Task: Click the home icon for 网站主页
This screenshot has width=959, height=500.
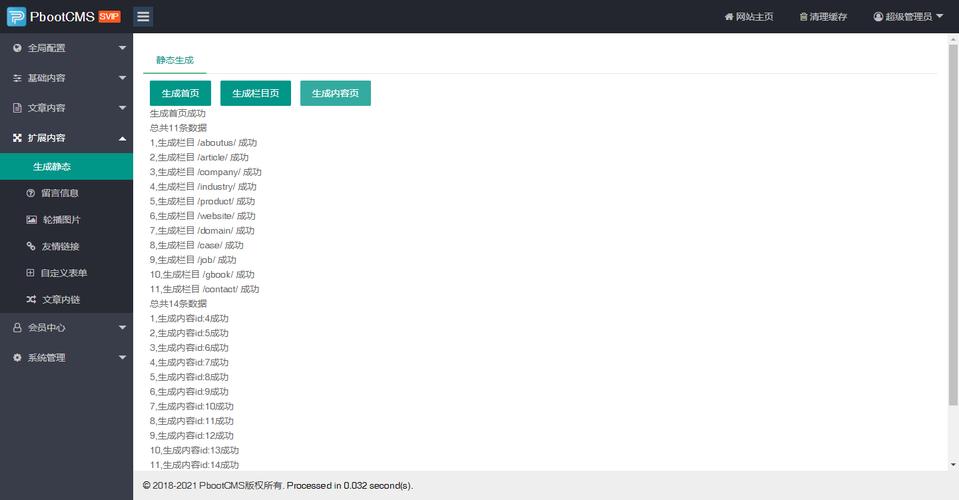Action: [x=729, y=17]
